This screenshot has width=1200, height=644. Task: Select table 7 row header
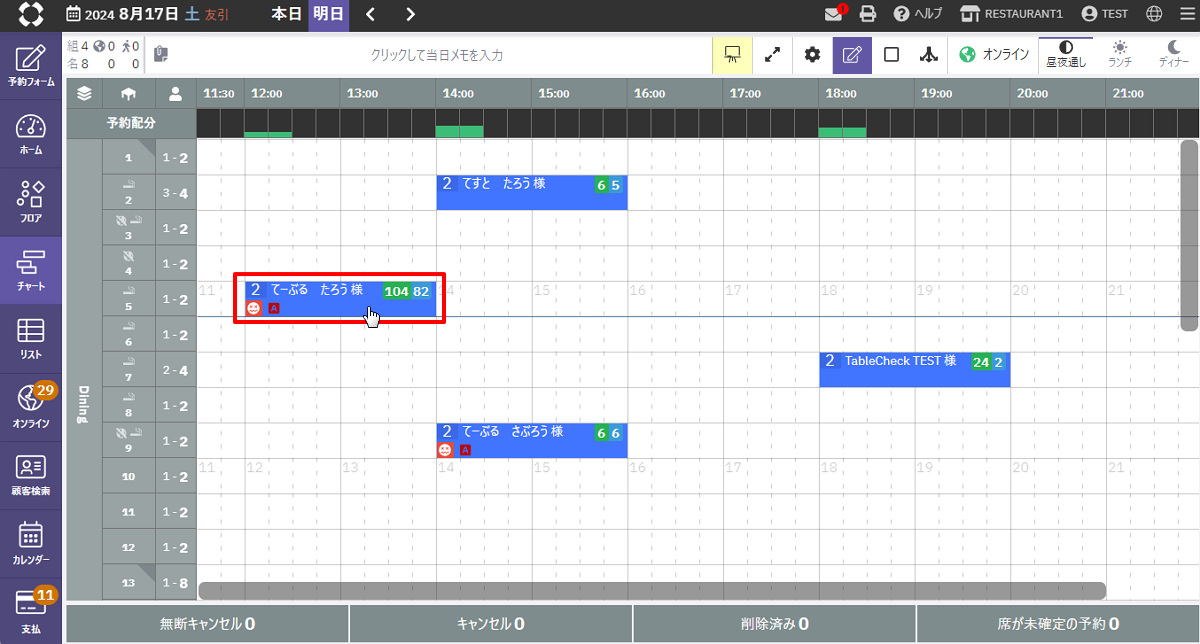128,370
